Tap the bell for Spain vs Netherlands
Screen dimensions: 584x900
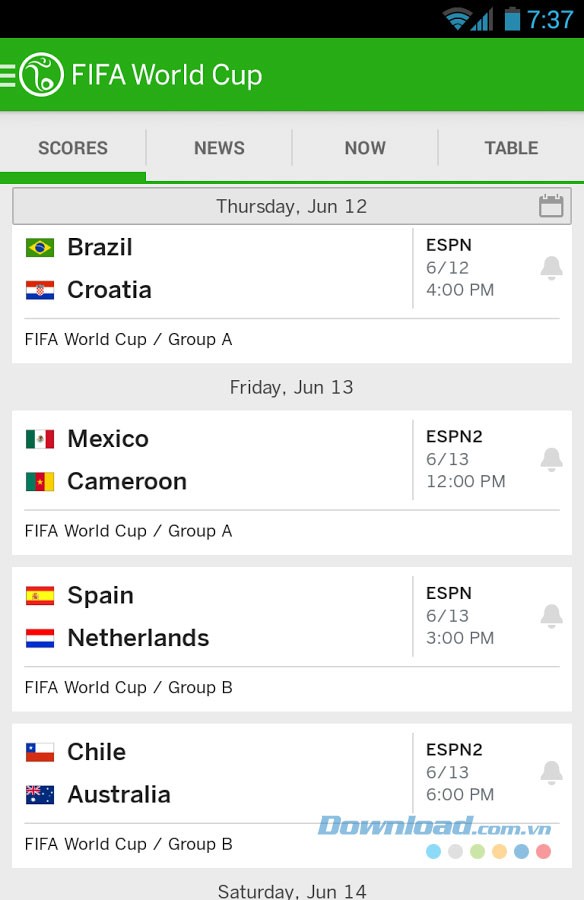551,615
